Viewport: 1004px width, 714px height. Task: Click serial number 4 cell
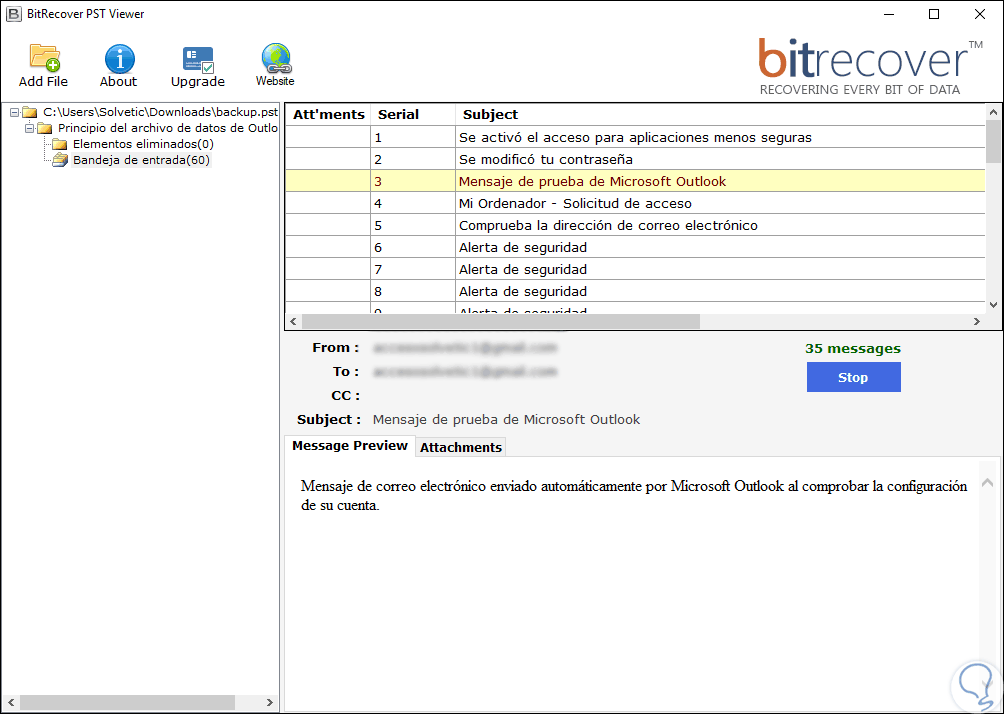413,204
